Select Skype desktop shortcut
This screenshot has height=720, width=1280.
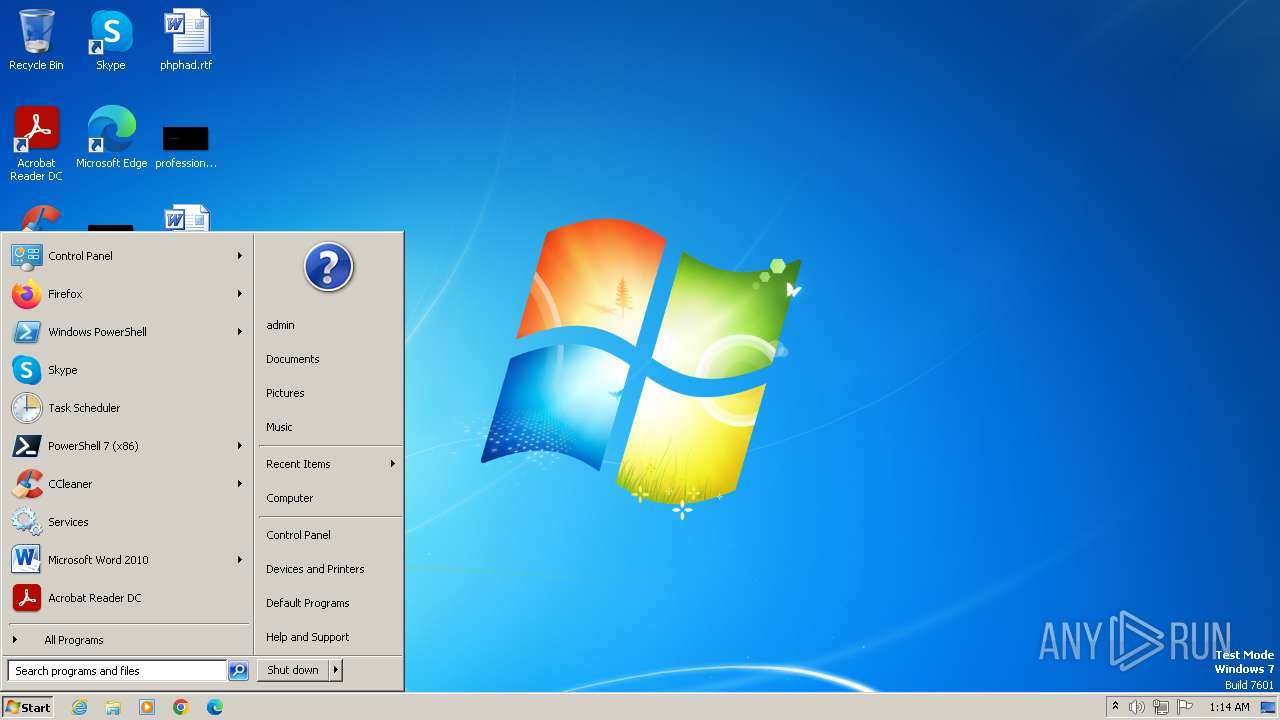(x=111, y=40)
